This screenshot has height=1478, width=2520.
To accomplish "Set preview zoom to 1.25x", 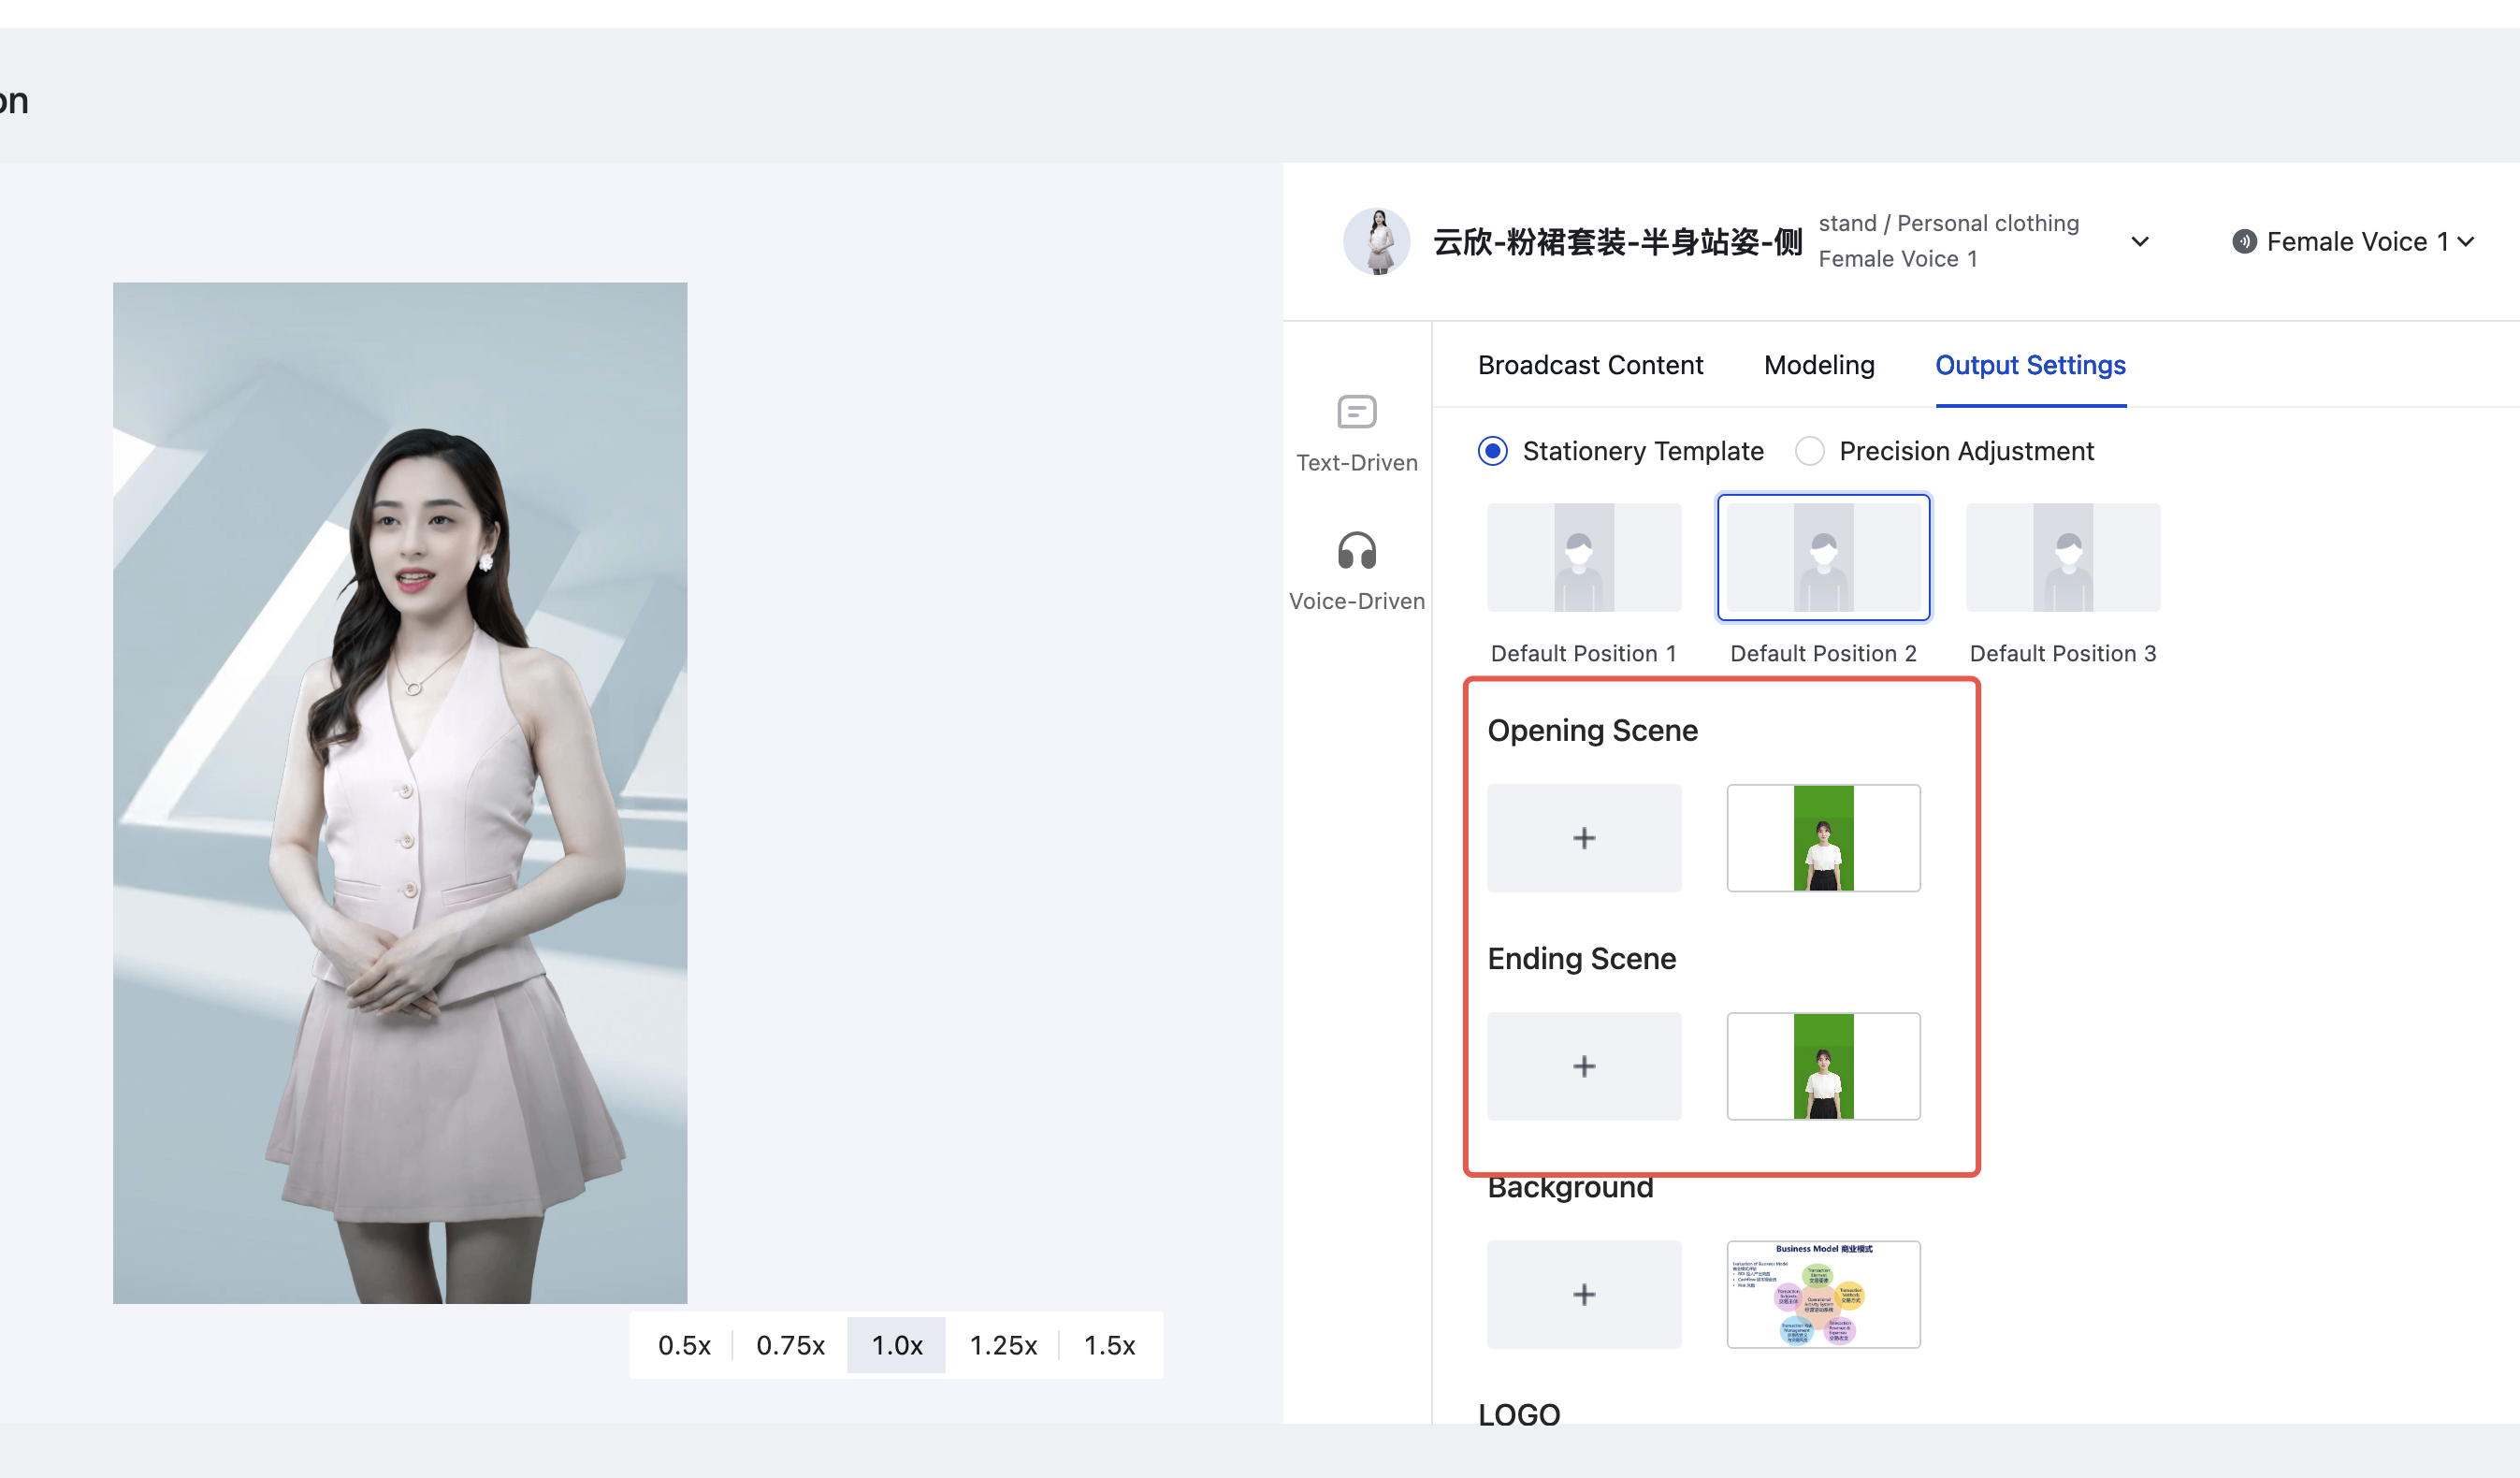I will point(1002,1345).
